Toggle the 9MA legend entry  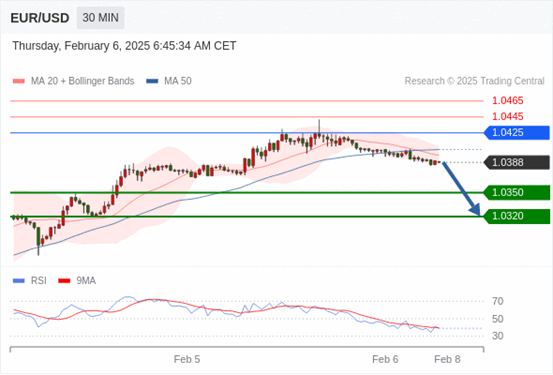pyautogui.click(x=77, y=281)
